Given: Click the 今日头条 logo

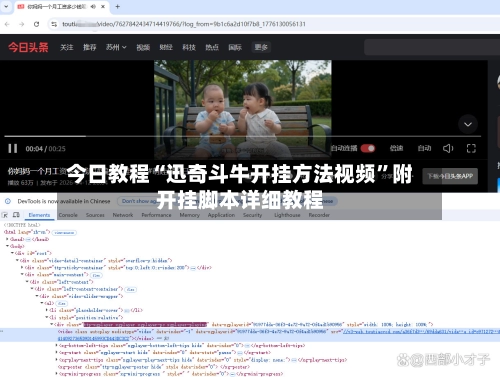Looking at the screenshot, I should [28, 47].
